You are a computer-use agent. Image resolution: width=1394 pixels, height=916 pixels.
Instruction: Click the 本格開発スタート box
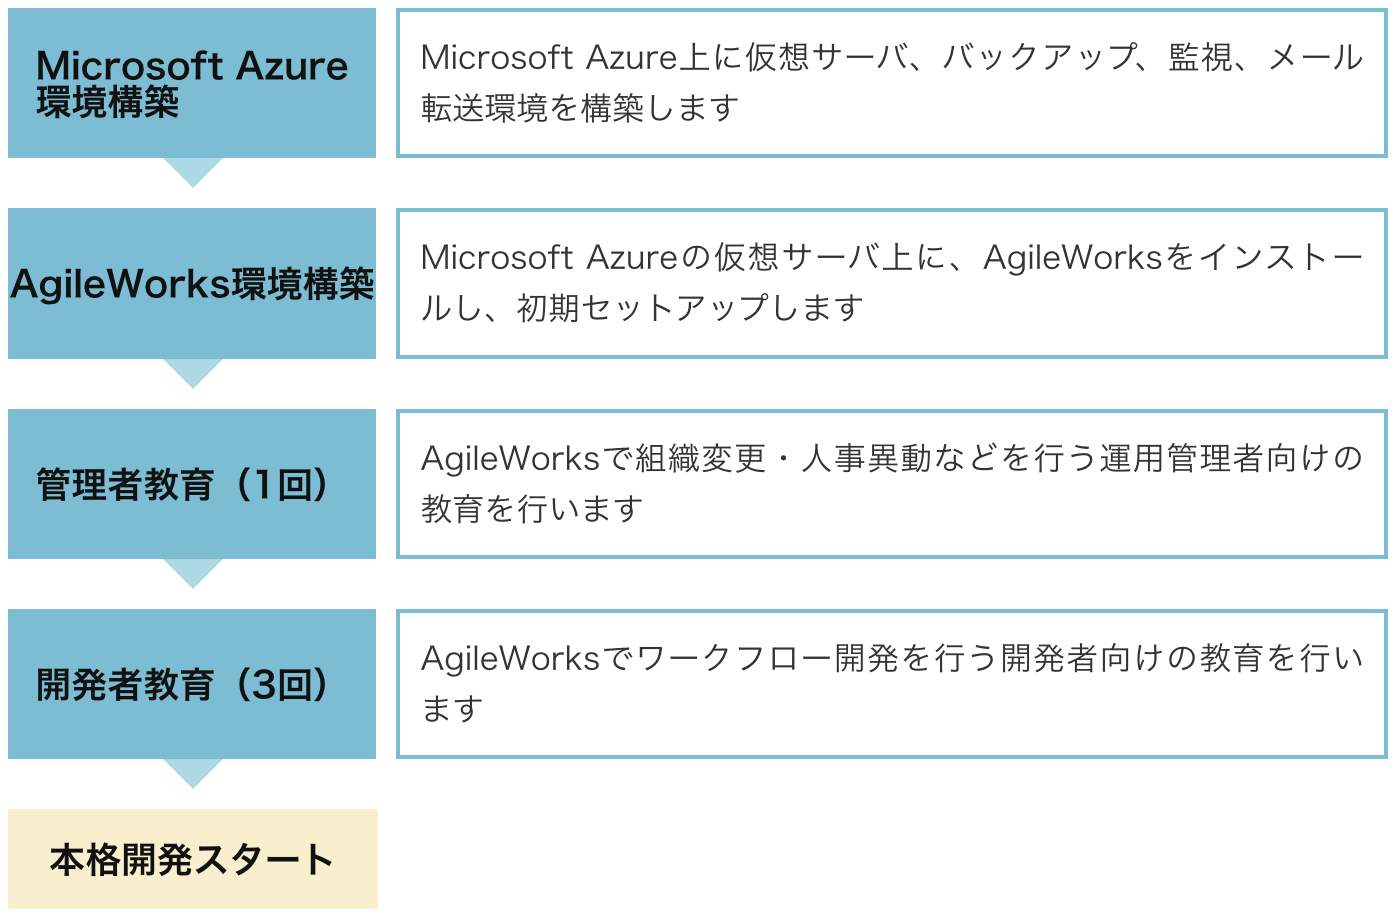pos(192,859)
